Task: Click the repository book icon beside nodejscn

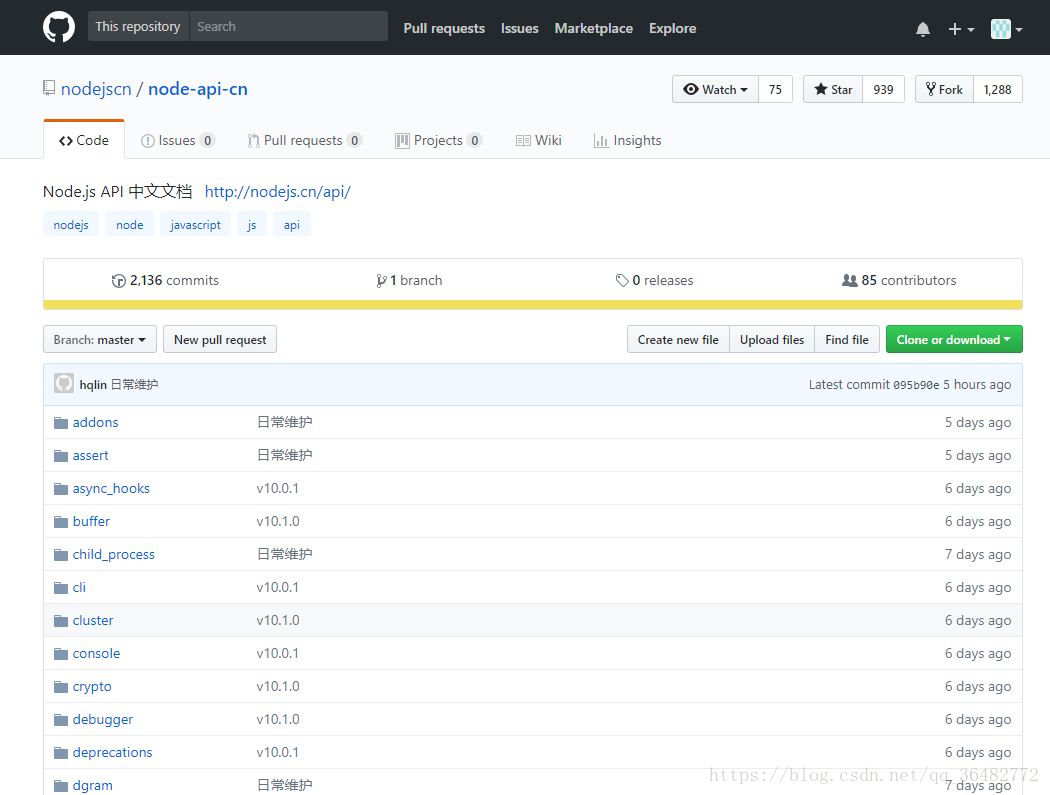Action: coord(49,88)
